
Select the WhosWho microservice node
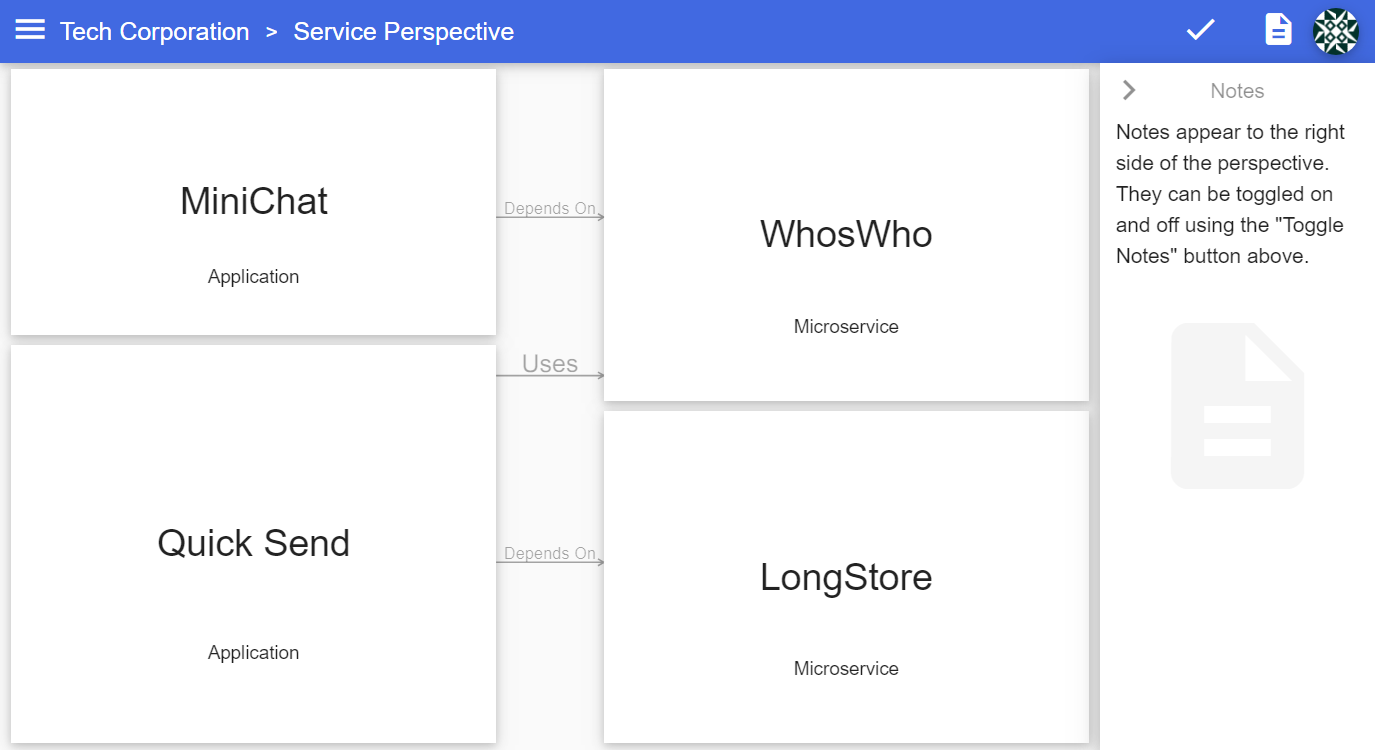pyautogui.click(x=845, y=234)
